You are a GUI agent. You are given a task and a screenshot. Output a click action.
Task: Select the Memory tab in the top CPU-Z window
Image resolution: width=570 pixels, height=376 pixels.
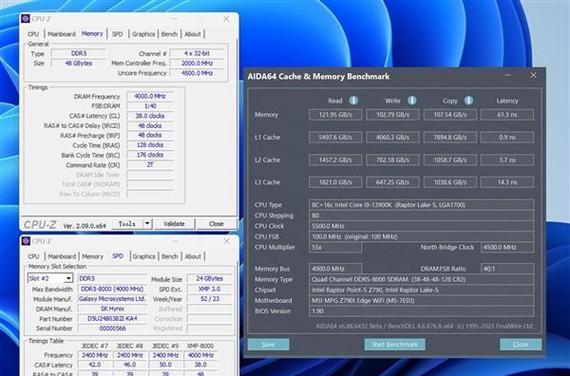pos(92,33)
